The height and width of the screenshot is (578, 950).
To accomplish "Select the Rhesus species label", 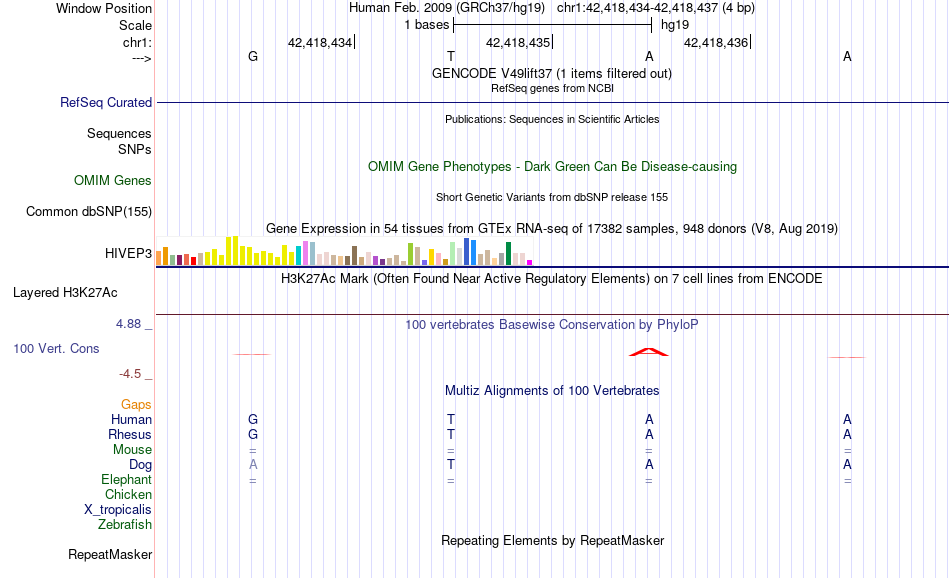I will (129, 434).
